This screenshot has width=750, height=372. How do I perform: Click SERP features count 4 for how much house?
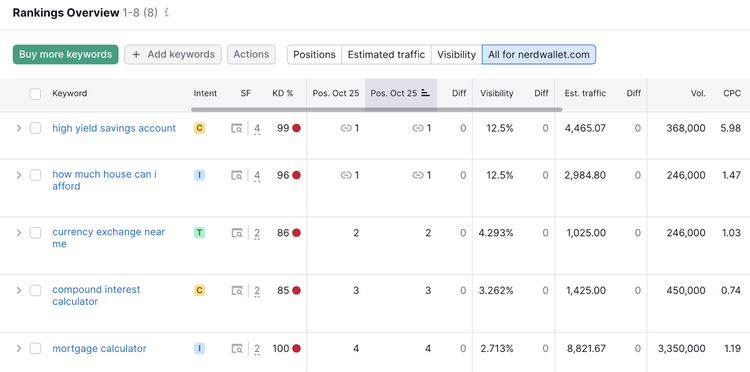257,175
